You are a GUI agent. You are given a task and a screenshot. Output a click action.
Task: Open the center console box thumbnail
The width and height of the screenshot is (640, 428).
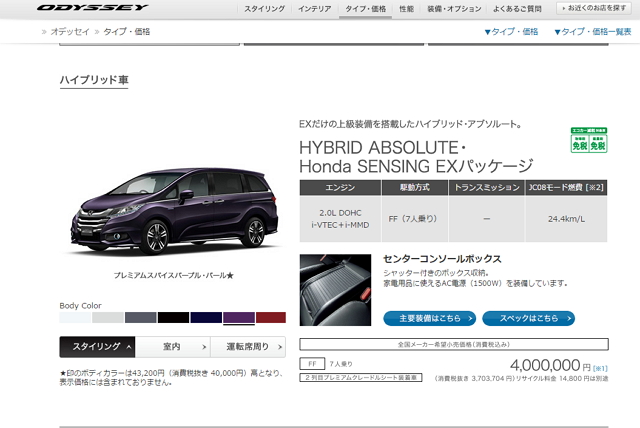(336, 290)
